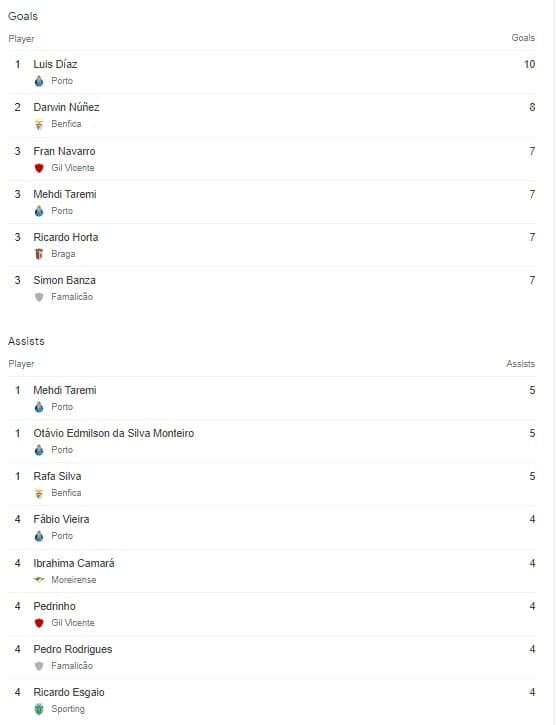
Task: Click the Moreirense crest under Ibrahima Camará
Action: pyautogui.click(x=39, y=579)
